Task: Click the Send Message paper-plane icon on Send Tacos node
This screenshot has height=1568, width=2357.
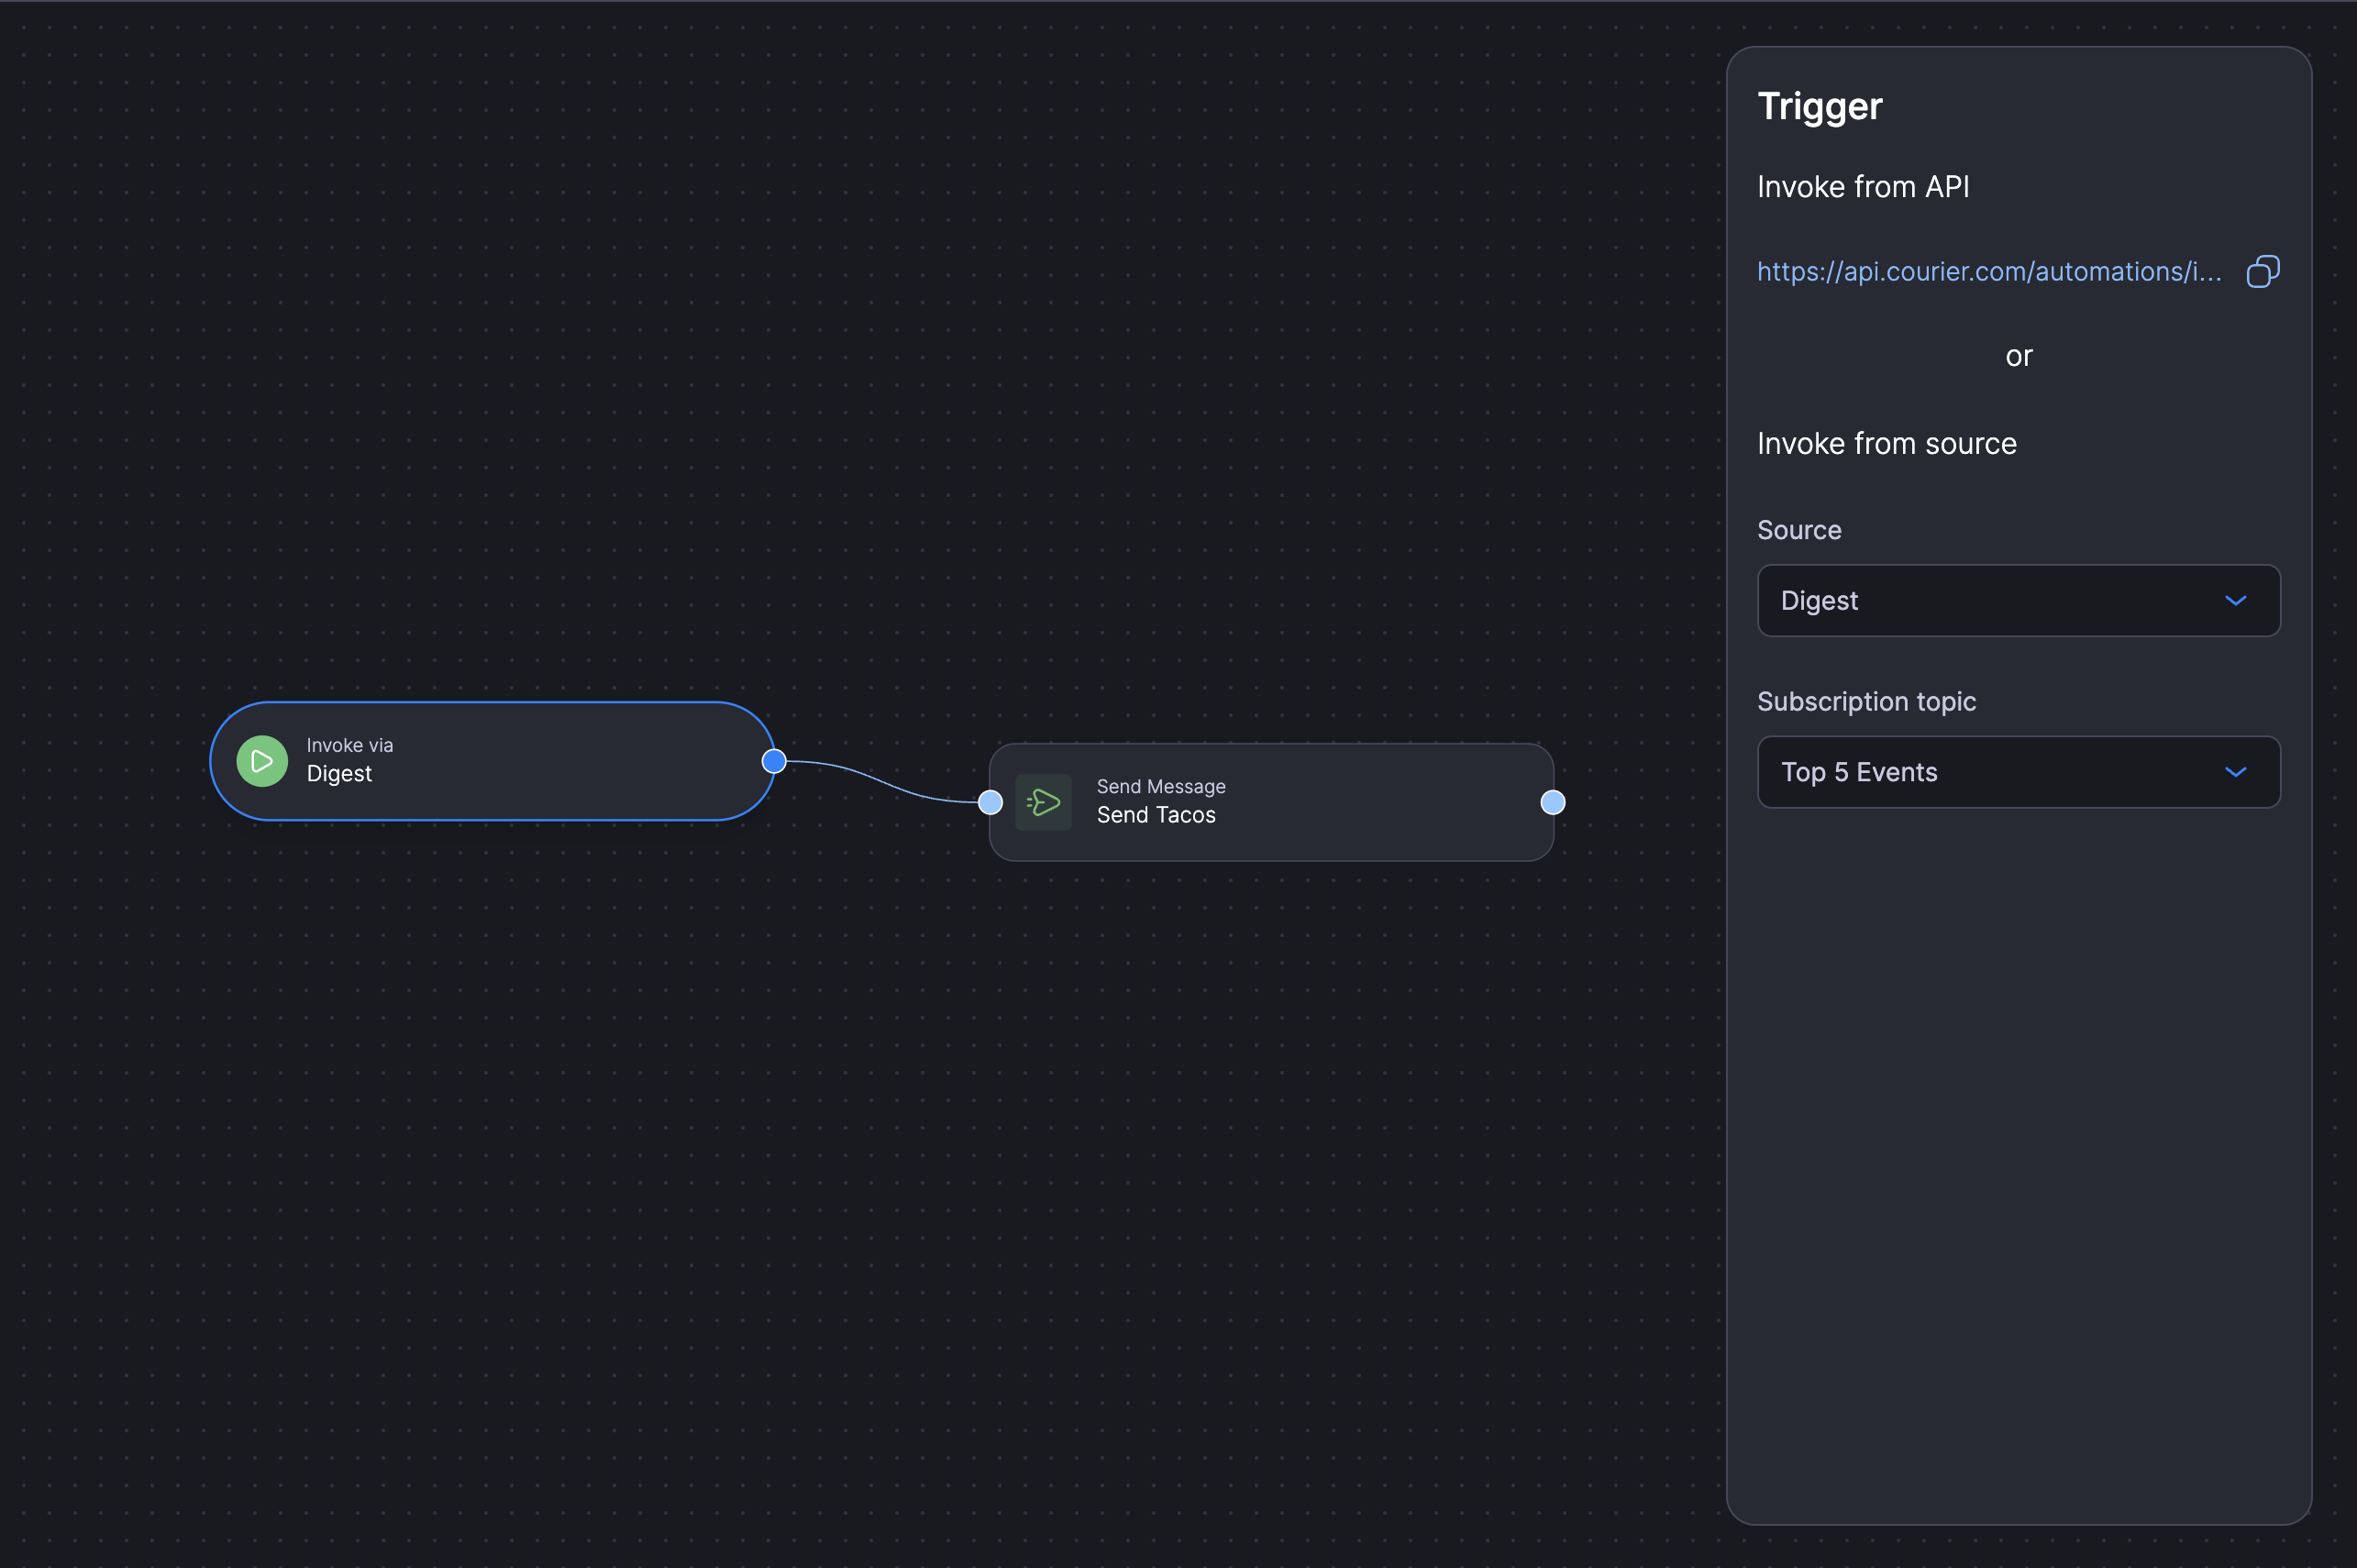Action: pyautogui.click(x=1042, y=801)
